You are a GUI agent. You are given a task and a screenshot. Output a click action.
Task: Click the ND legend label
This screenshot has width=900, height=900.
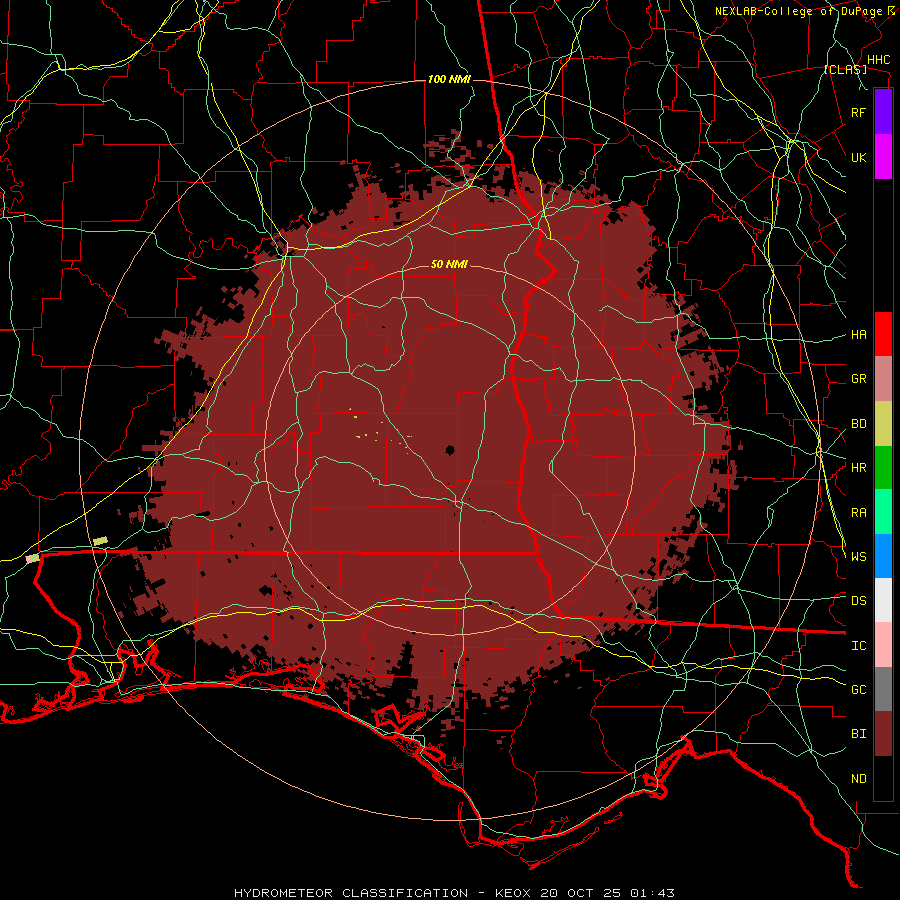[858, 779]
